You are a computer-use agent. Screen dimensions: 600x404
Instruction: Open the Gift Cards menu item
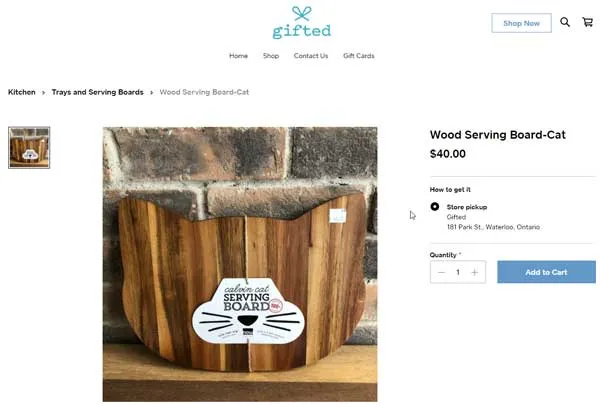pyautogui.click(x=359, y=56)
